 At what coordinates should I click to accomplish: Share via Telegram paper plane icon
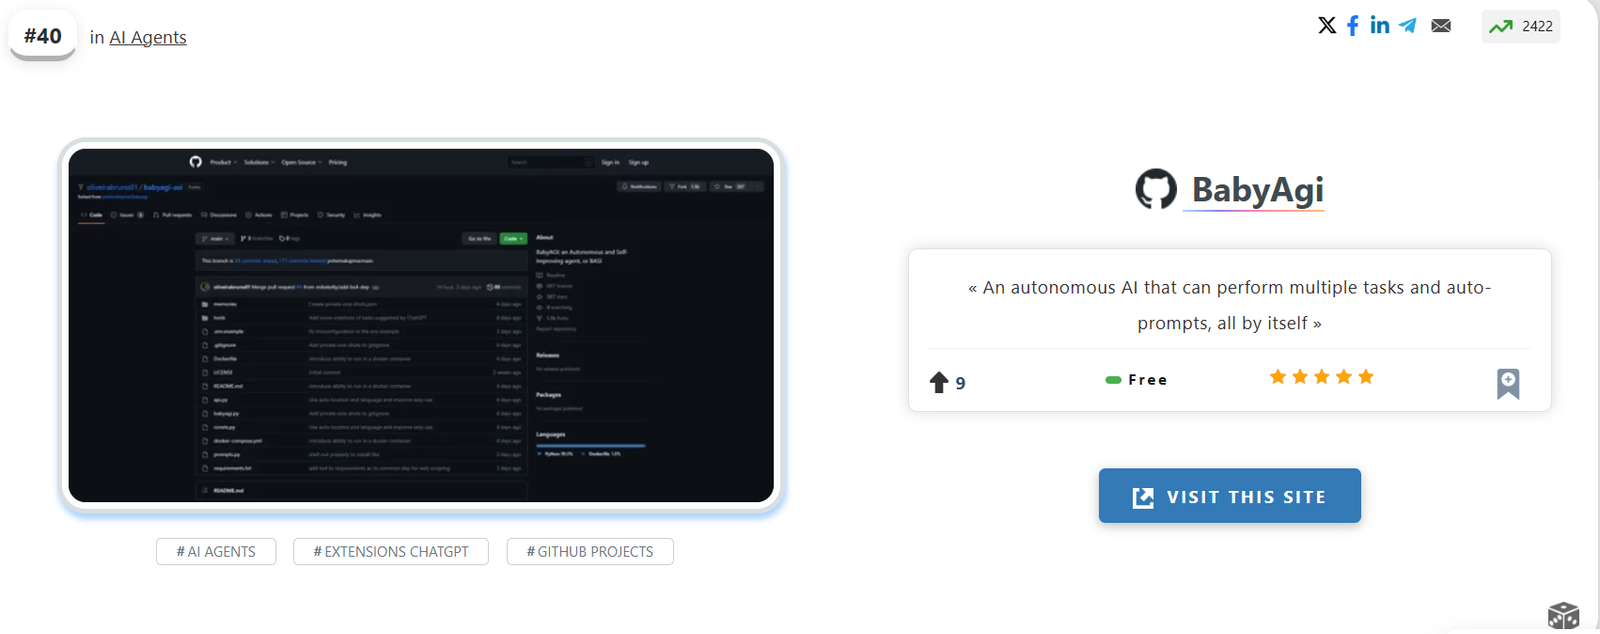click(x=1408, y=26)
